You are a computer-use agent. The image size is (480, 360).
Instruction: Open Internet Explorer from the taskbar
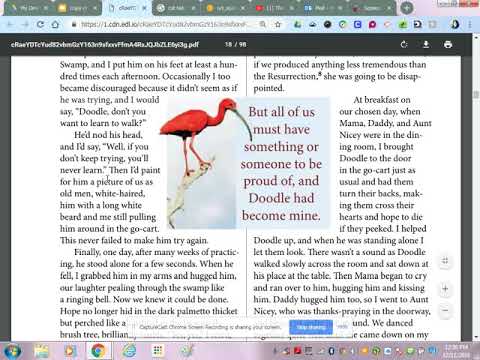[x=128, y=351]
